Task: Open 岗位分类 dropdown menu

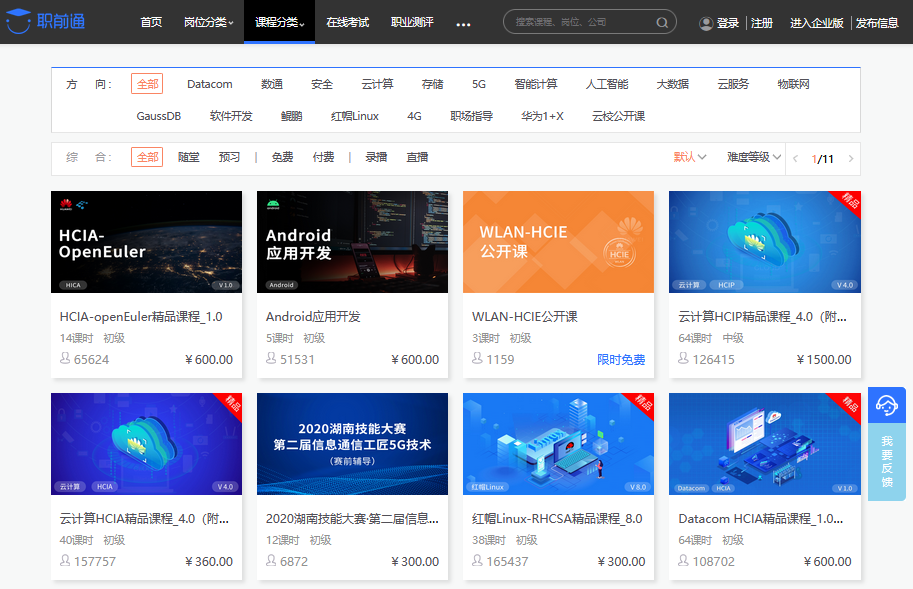Action: tap(208, 22)
